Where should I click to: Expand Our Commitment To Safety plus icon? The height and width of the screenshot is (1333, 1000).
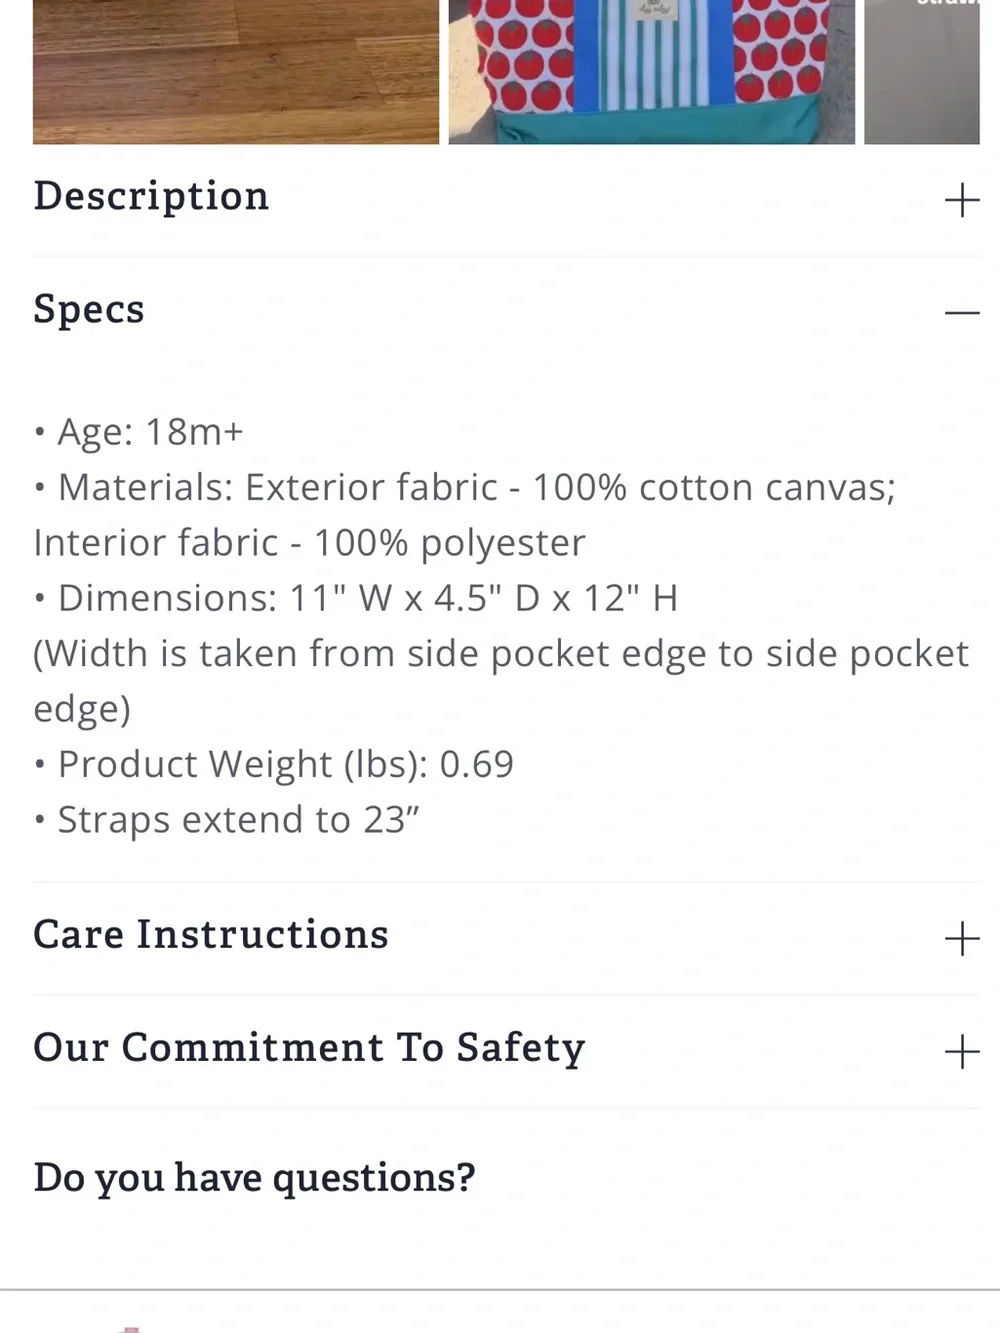[961, 1051]
